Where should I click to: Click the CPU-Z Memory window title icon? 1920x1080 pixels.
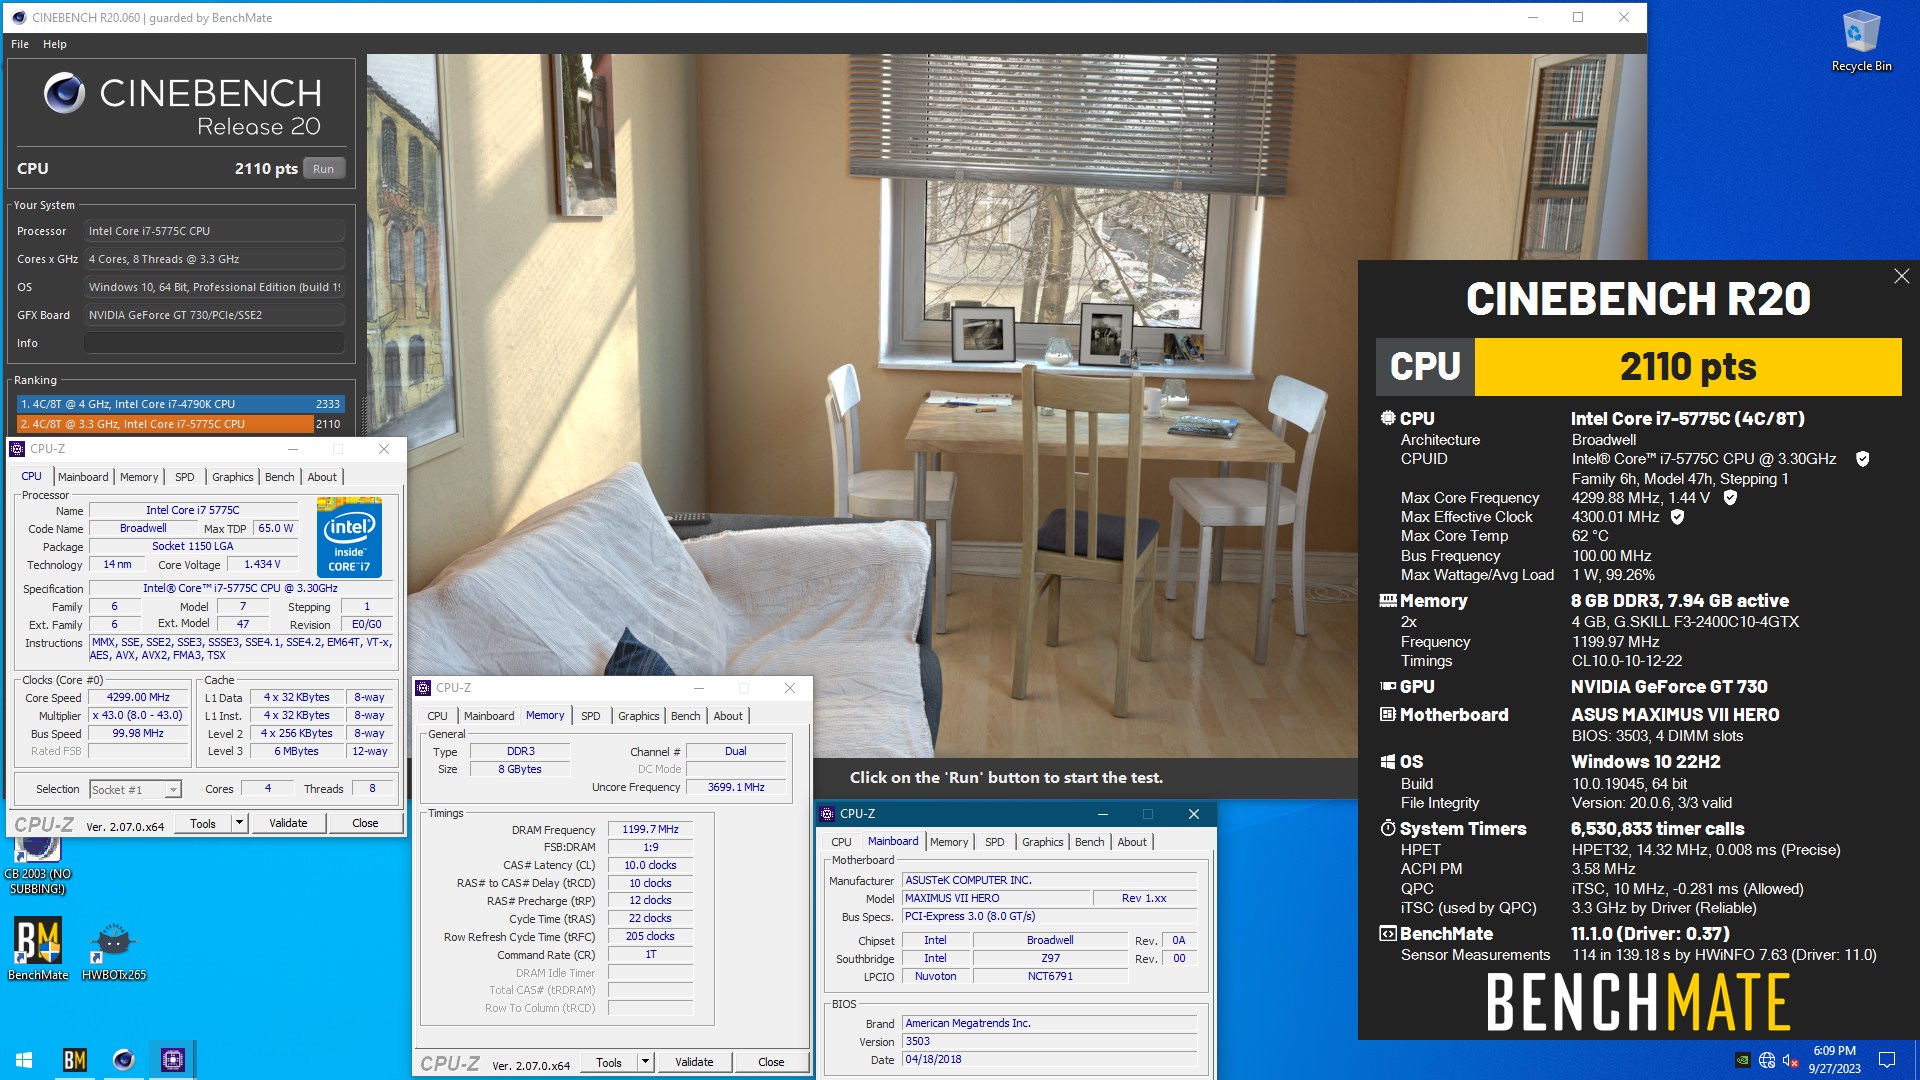(x=424, y=688)
